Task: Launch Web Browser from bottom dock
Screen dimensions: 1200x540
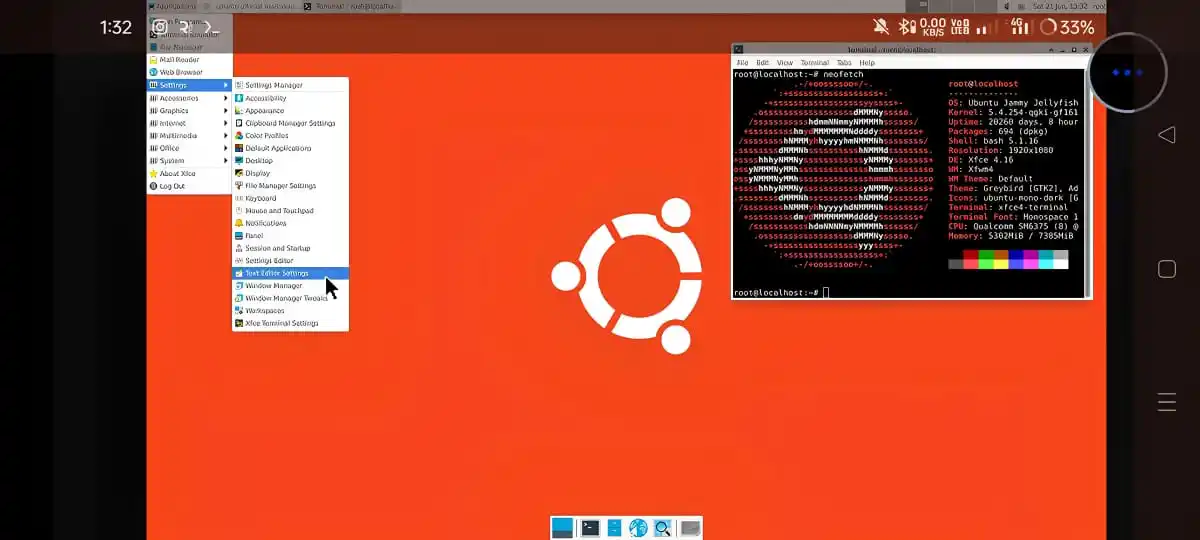Action: pyautogui.click(x=638, y=527)
